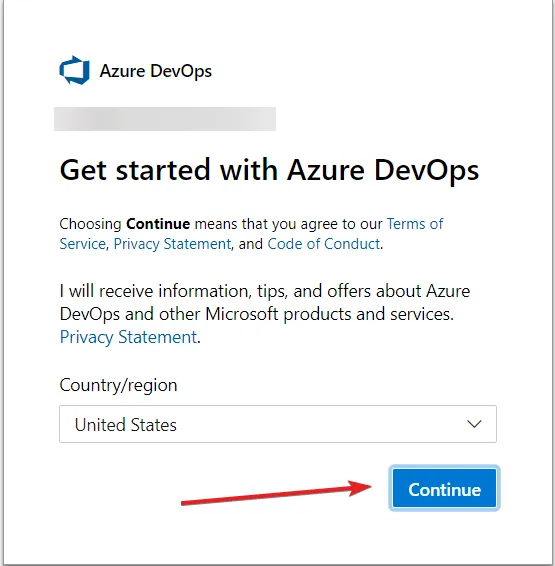Open the Privacy Statement link beside Code of Conduct
The height and width of the screenshot is (566, 555).
[172, 244]
